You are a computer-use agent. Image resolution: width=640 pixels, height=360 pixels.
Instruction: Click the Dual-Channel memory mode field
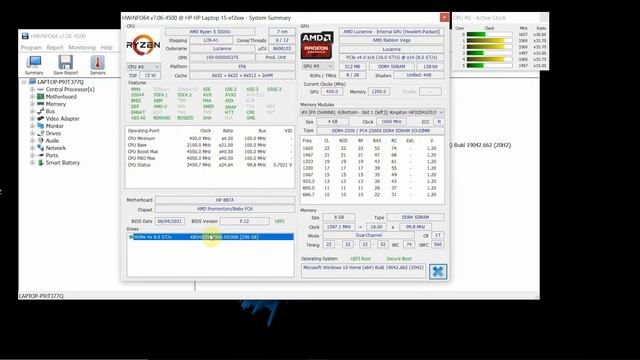369,236
